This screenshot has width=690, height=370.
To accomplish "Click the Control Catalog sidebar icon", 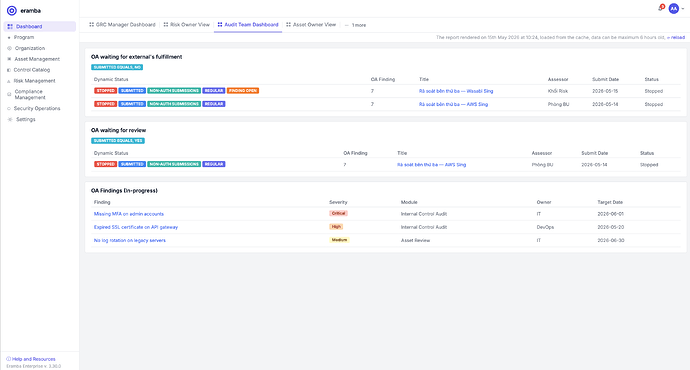I will pos(9,70).
